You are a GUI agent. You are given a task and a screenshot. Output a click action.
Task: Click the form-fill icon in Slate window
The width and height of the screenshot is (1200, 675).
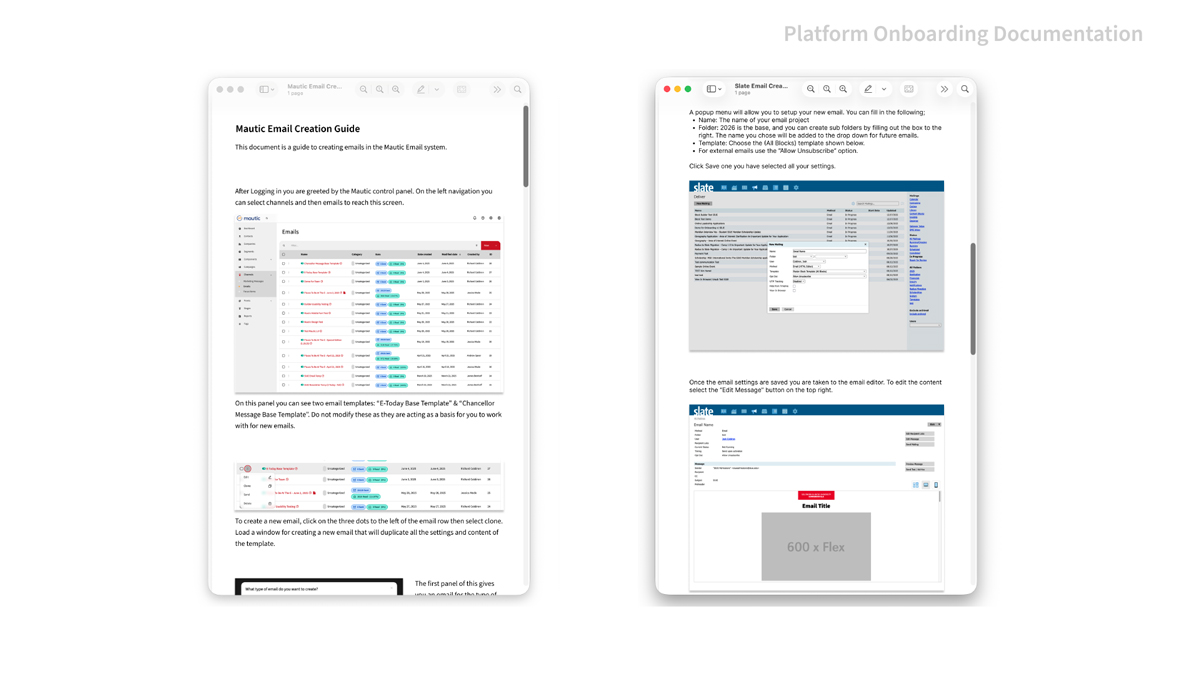click(x=909, y=89)
